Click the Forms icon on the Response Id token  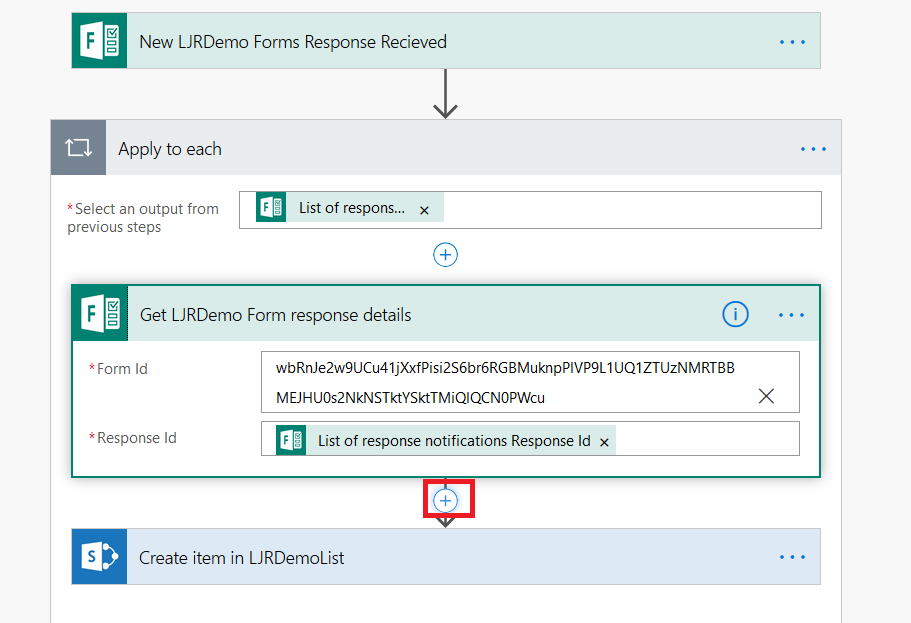[x=291, y=440]
